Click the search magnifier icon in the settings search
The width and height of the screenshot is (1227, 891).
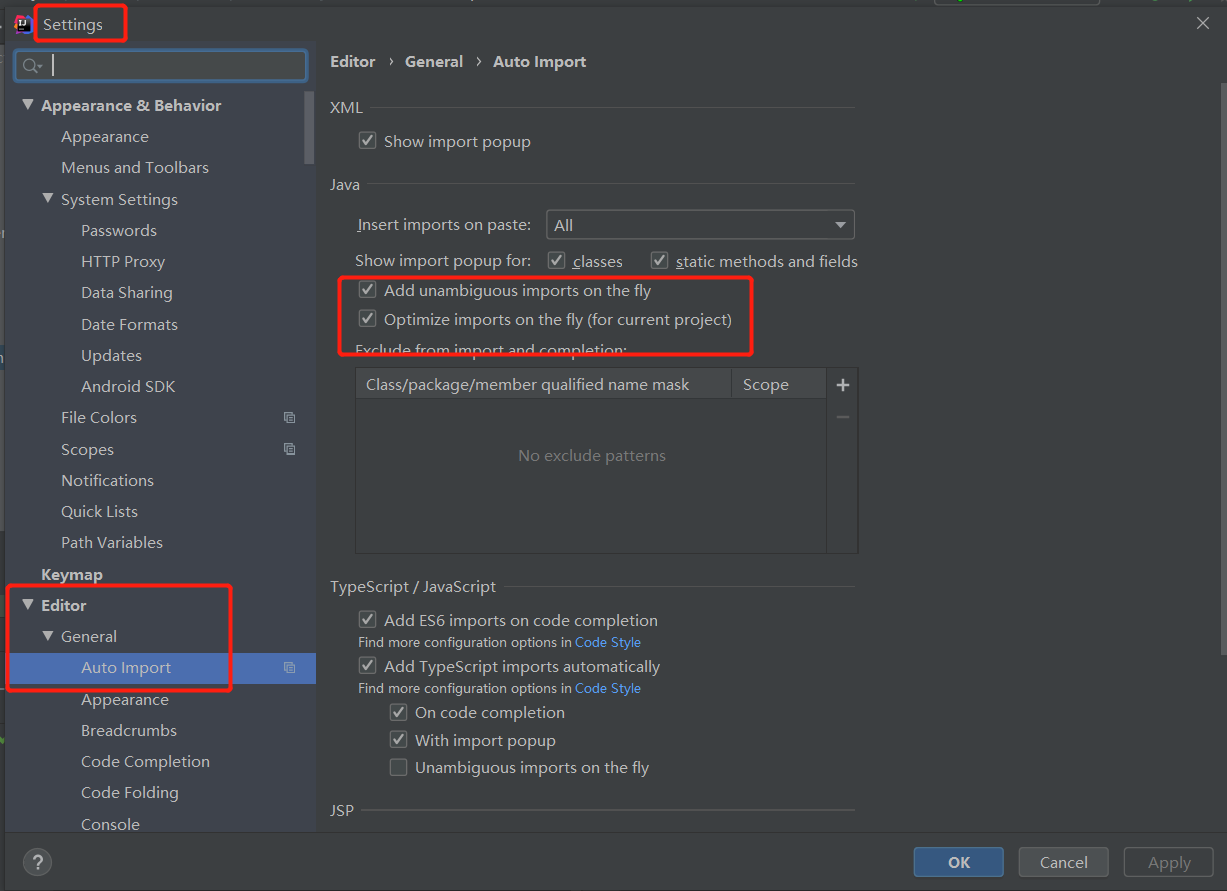tap(32, 66)
